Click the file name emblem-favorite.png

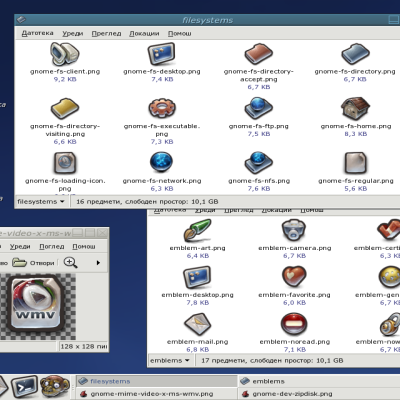tap(294, 295)
